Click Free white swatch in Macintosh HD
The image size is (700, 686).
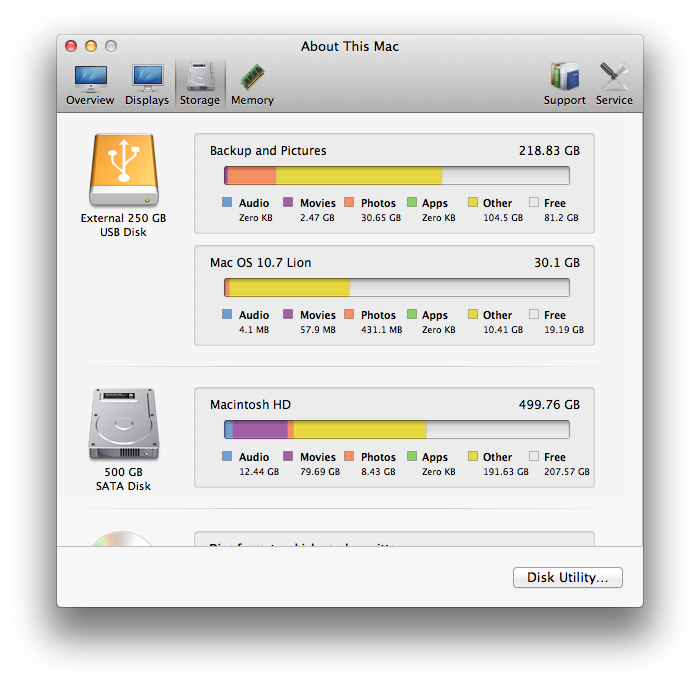[534, 456]
